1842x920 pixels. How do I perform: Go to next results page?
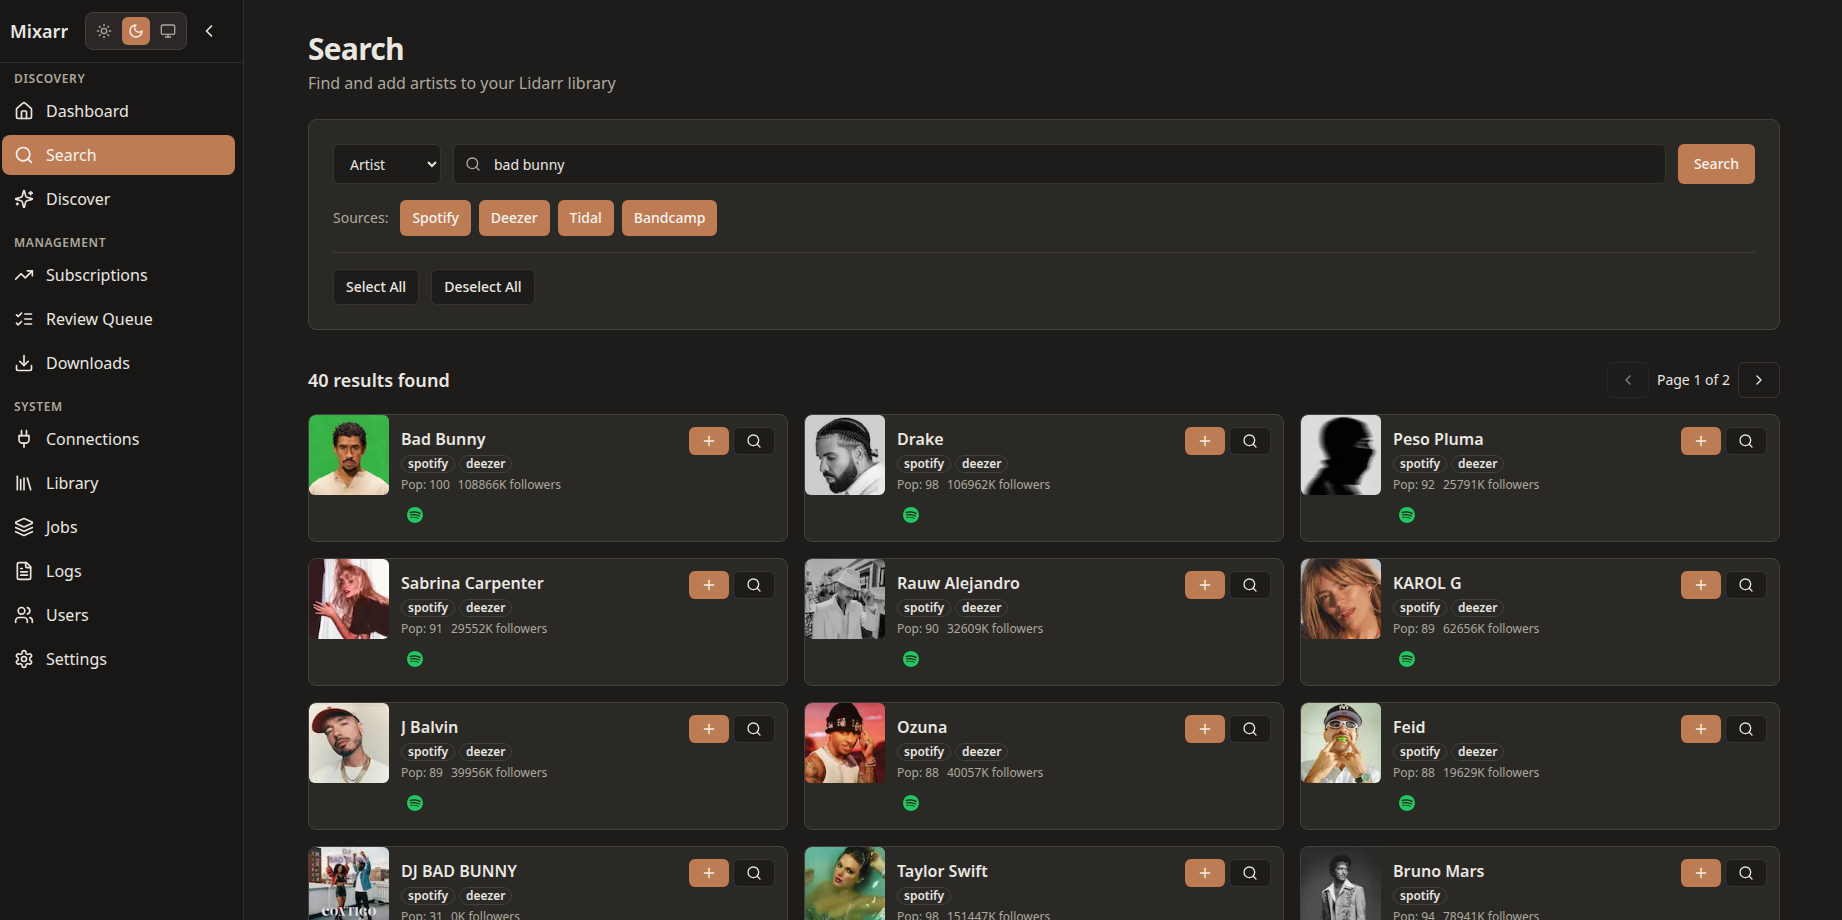[1758, 380]
